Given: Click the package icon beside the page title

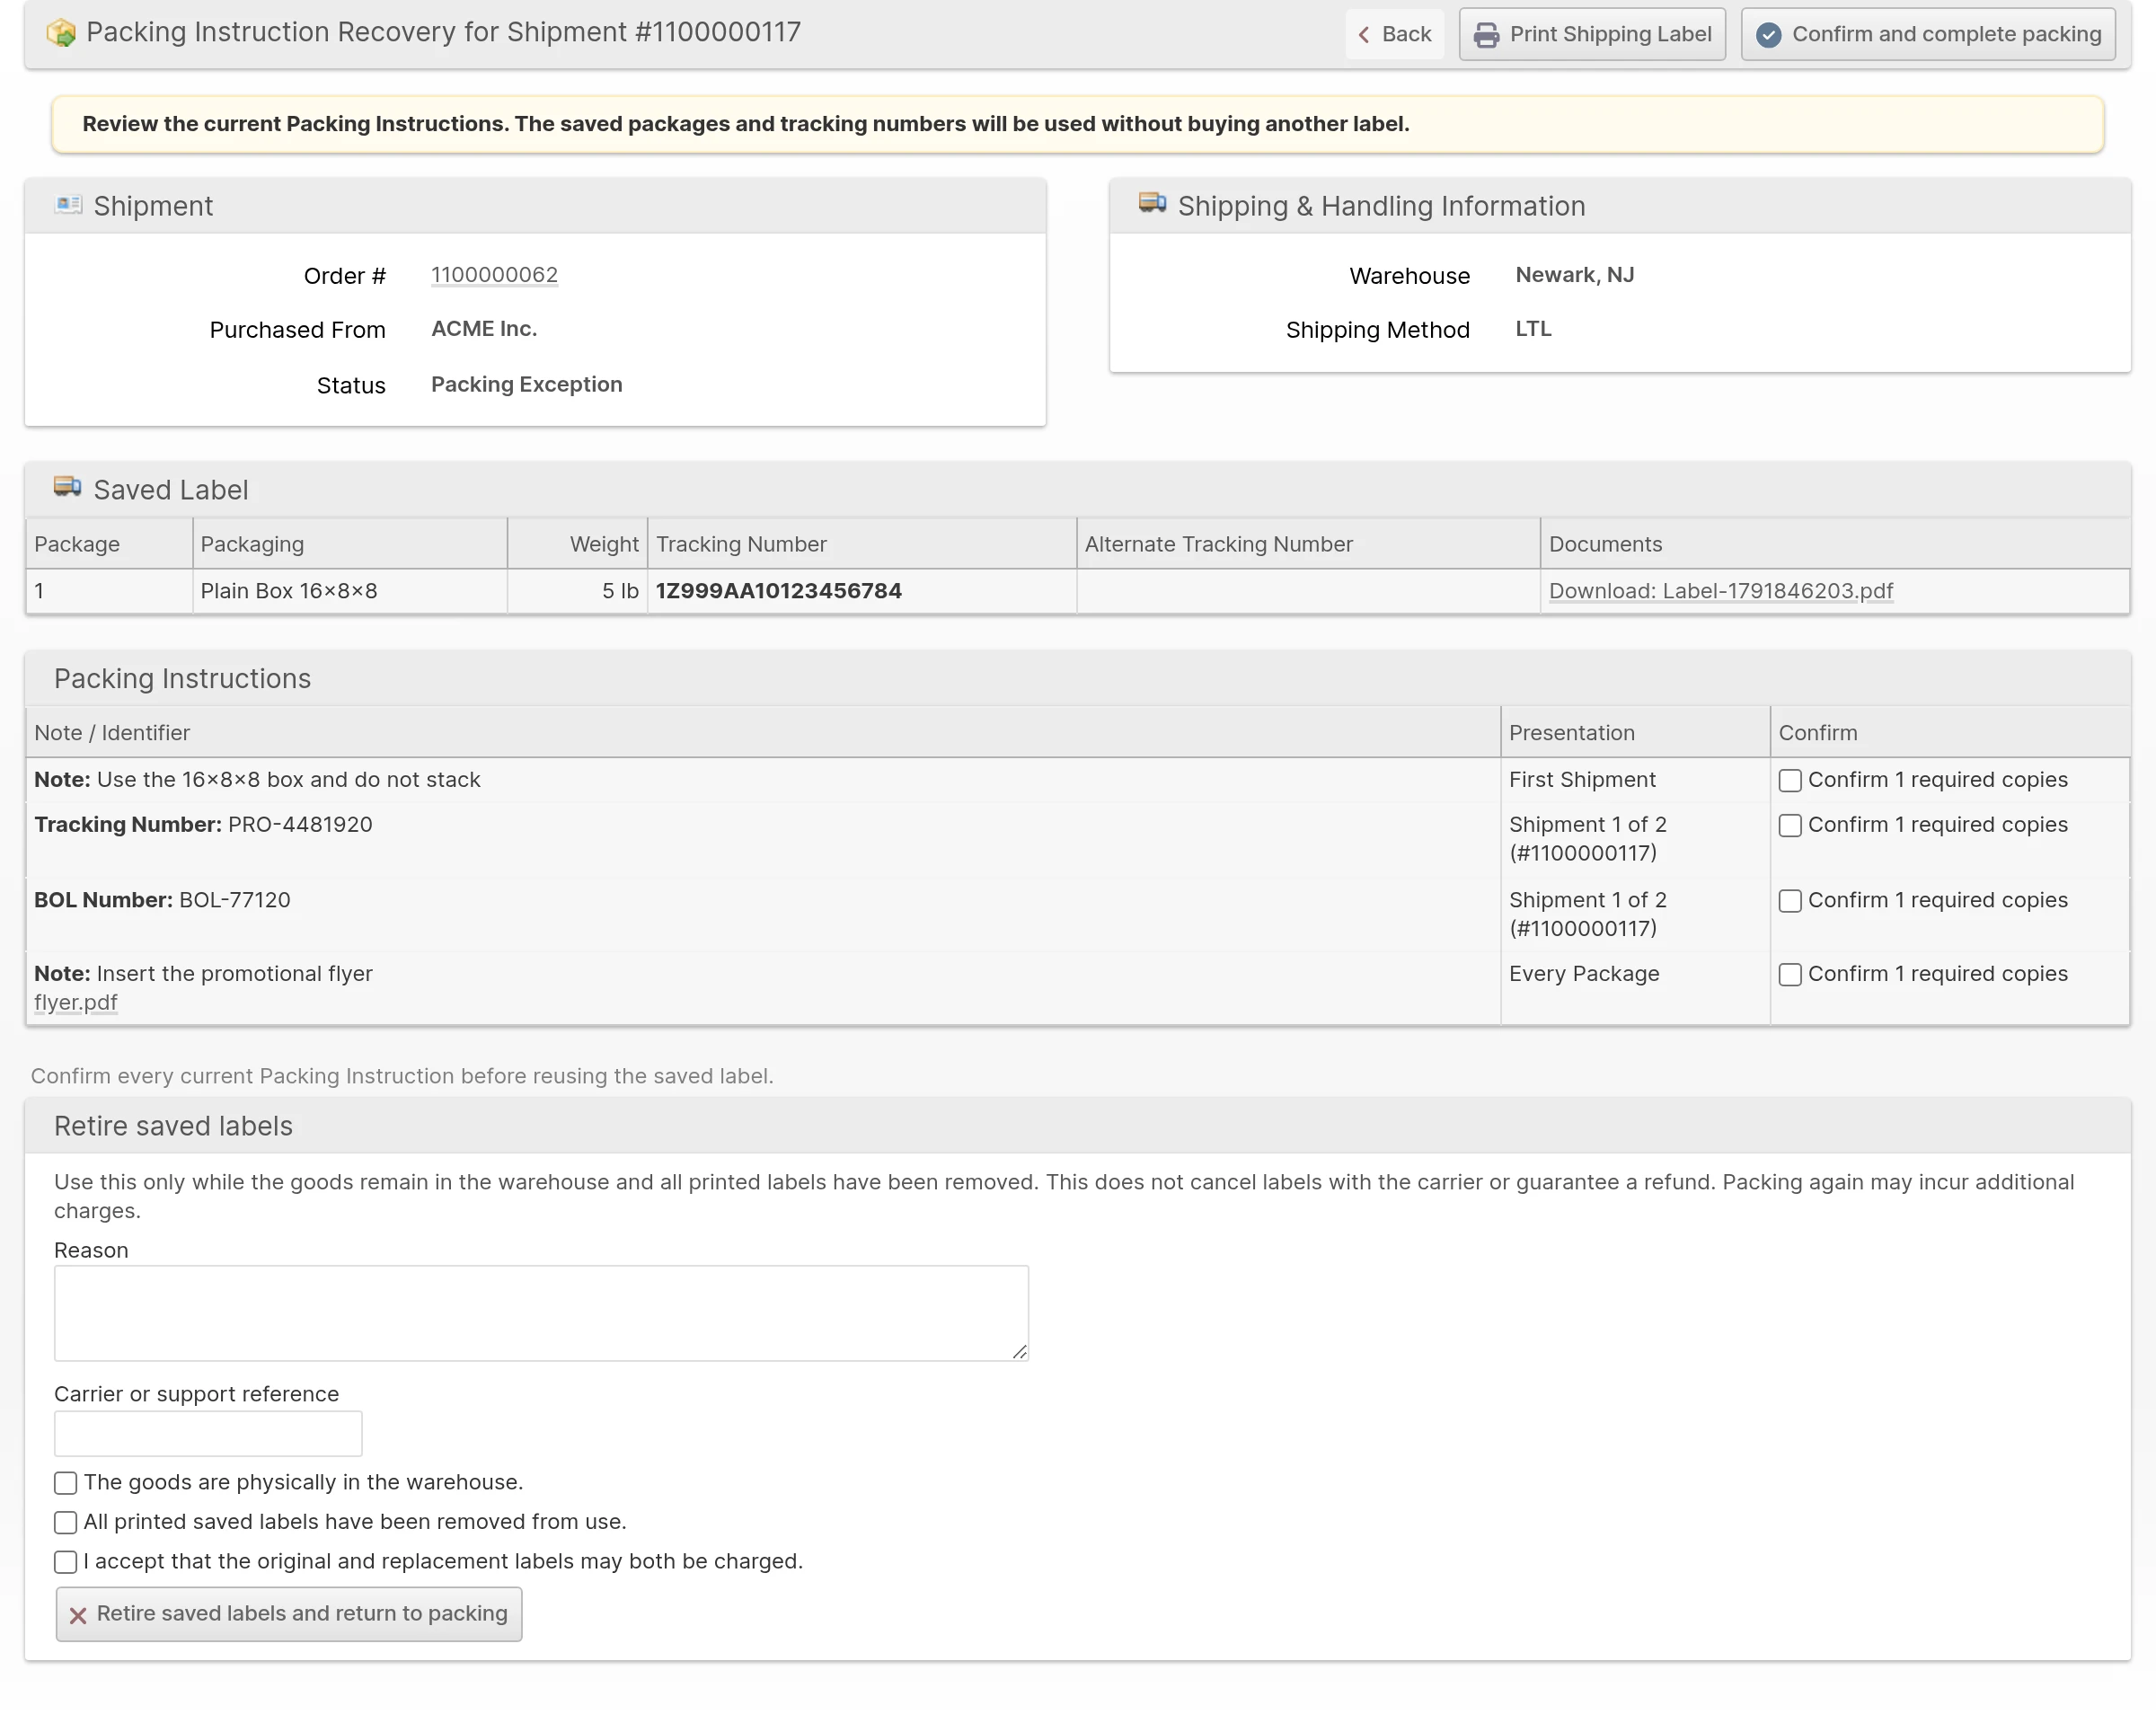Looking at the screenshot, I should 61,33.
